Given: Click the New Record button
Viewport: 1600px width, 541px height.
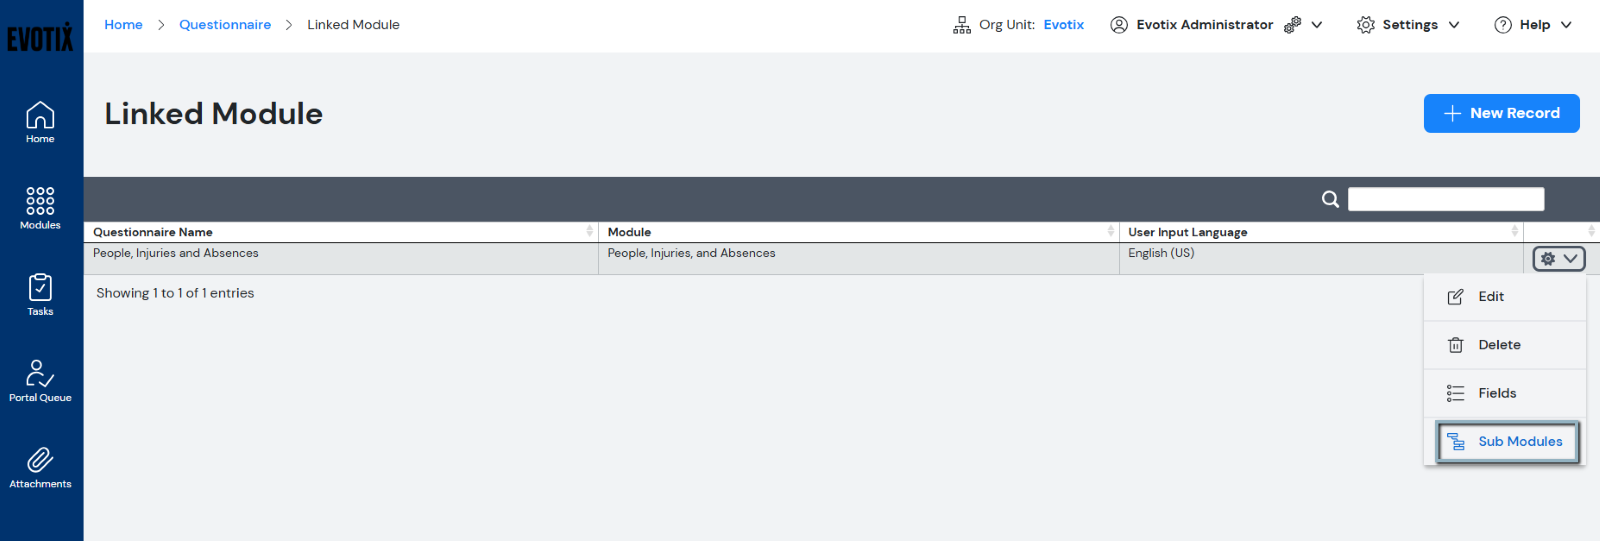Looking at the screenshot, I should click(1501, 113).
